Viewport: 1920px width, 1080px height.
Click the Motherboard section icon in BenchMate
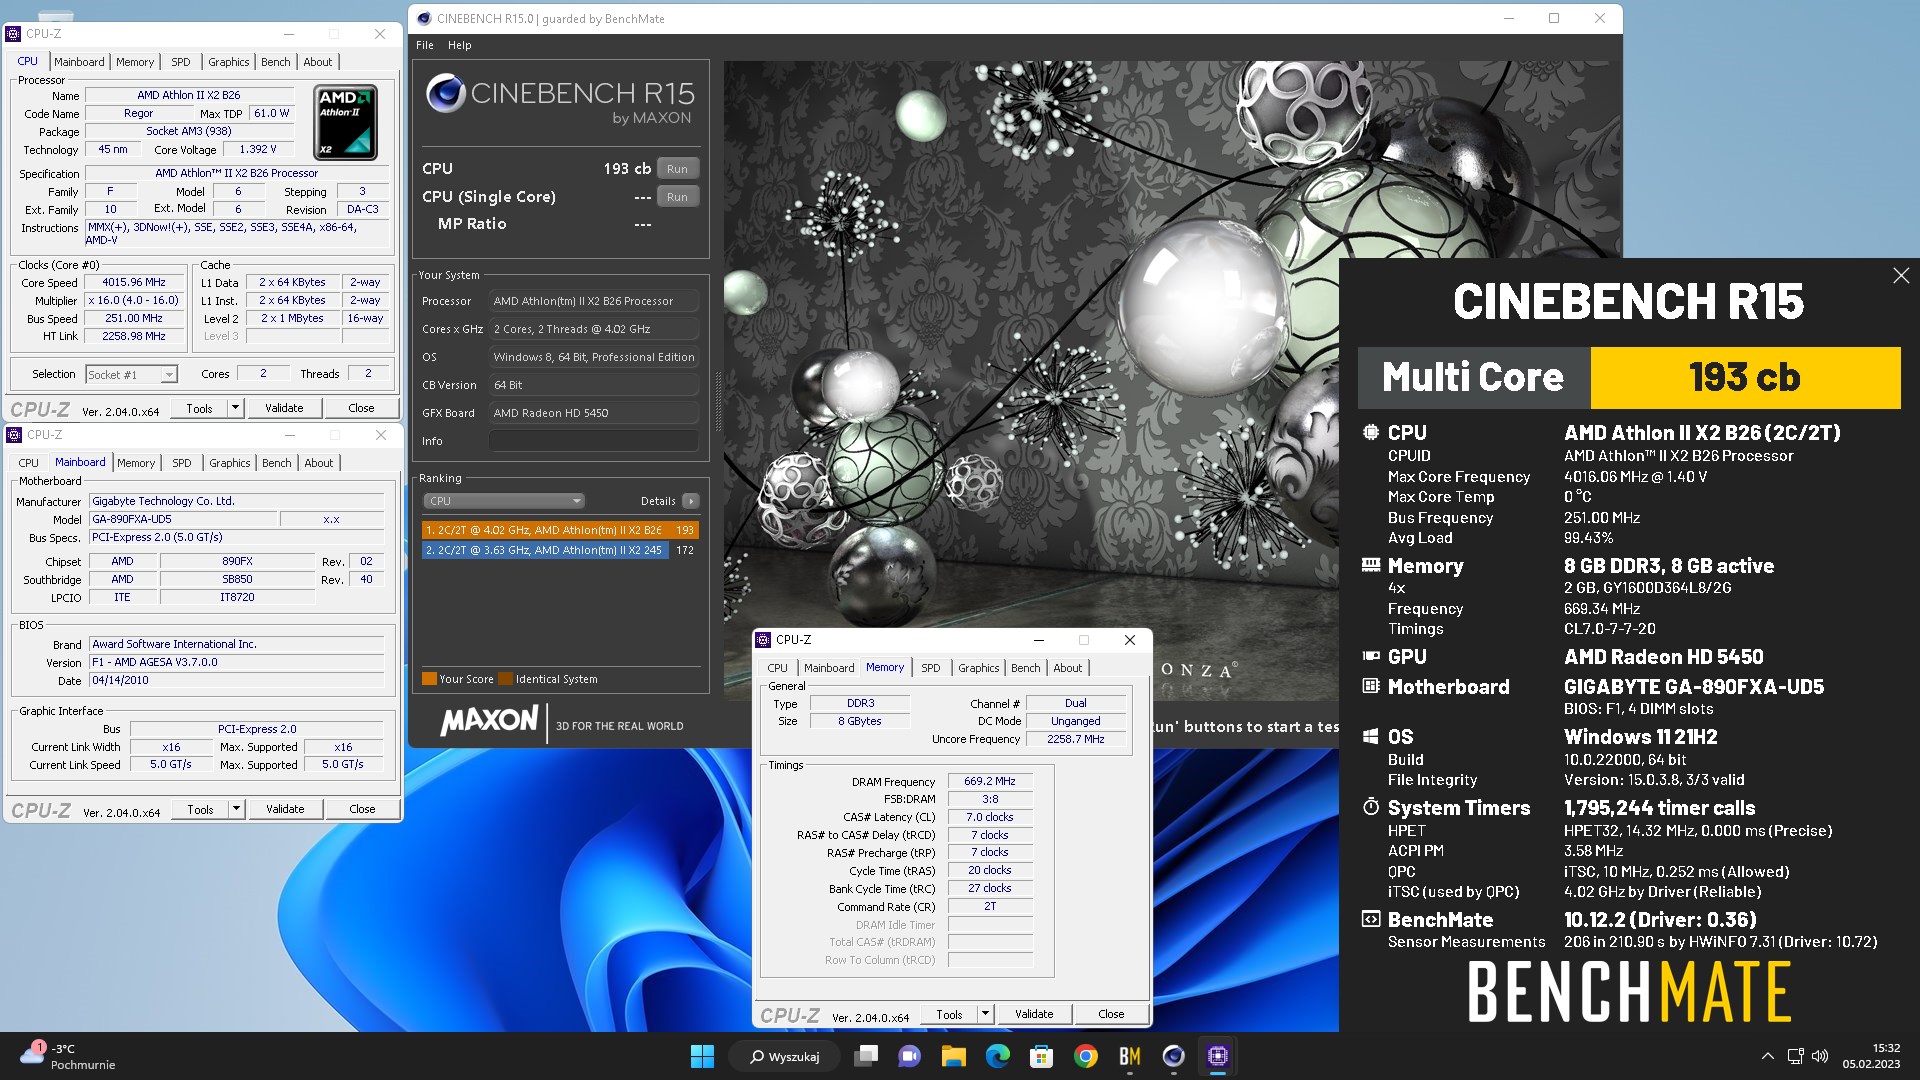pyautogui.click(x=1371, y=686)
